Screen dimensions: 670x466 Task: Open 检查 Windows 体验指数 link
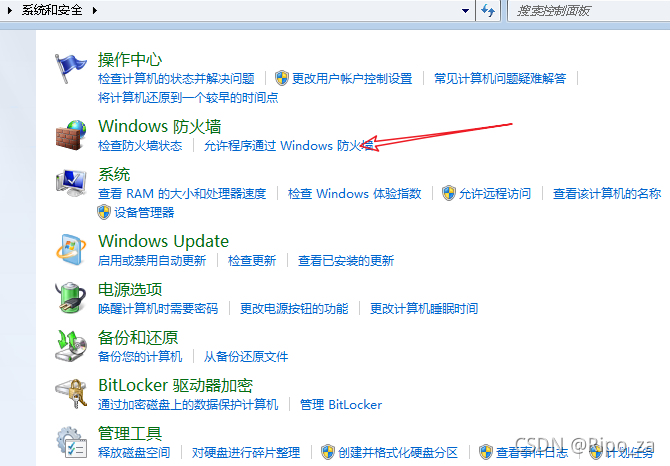(355, 193)
